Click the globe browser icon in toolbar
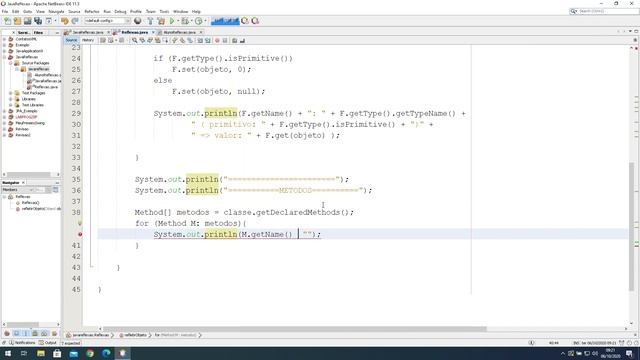640x360 pixels. click(138, 21)
